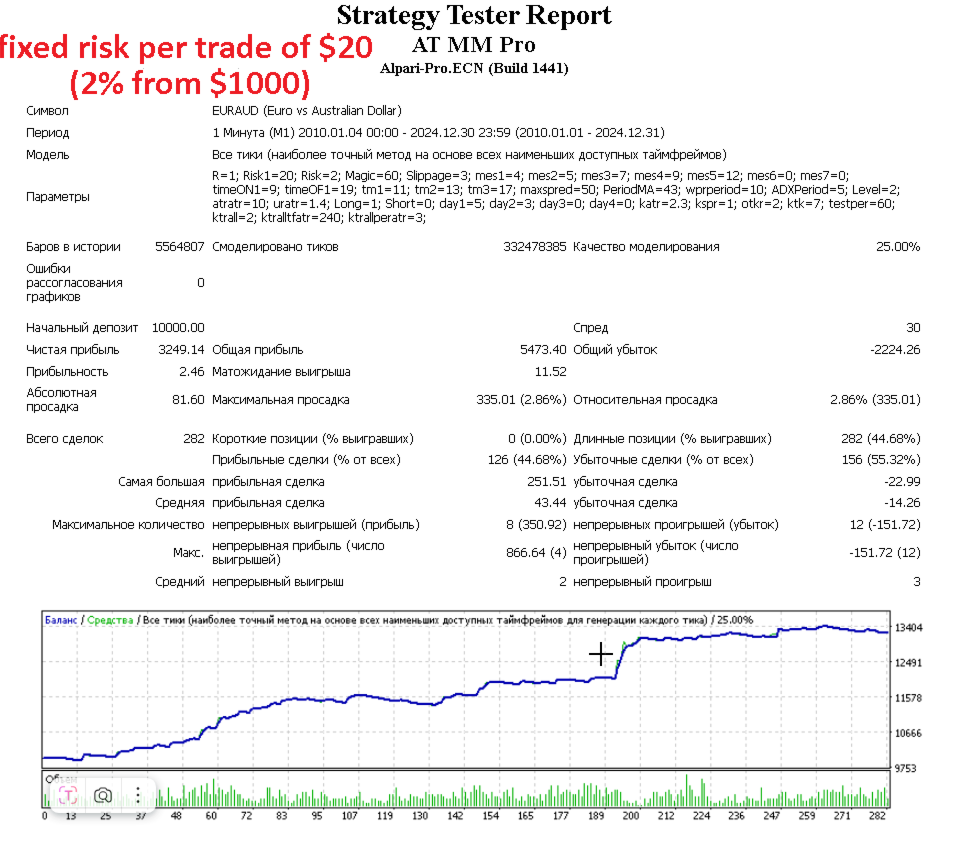Select chart axis value '11578'

point(908,698)
